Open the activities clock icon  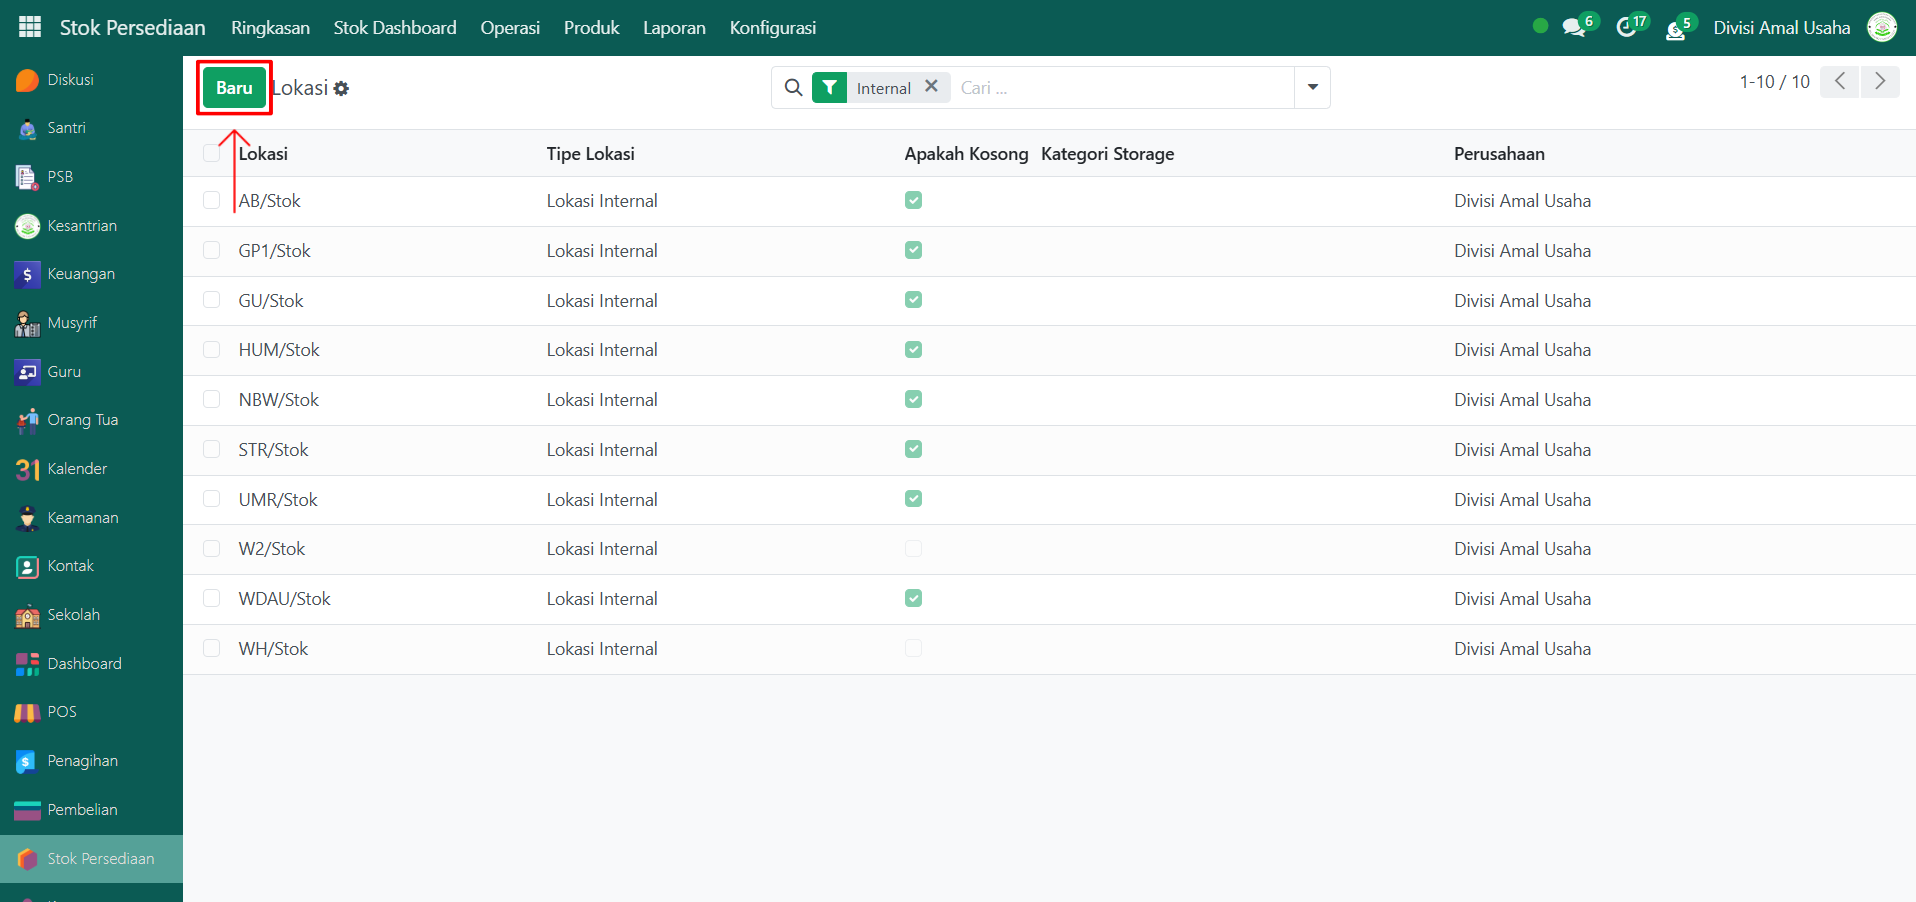1627,28
